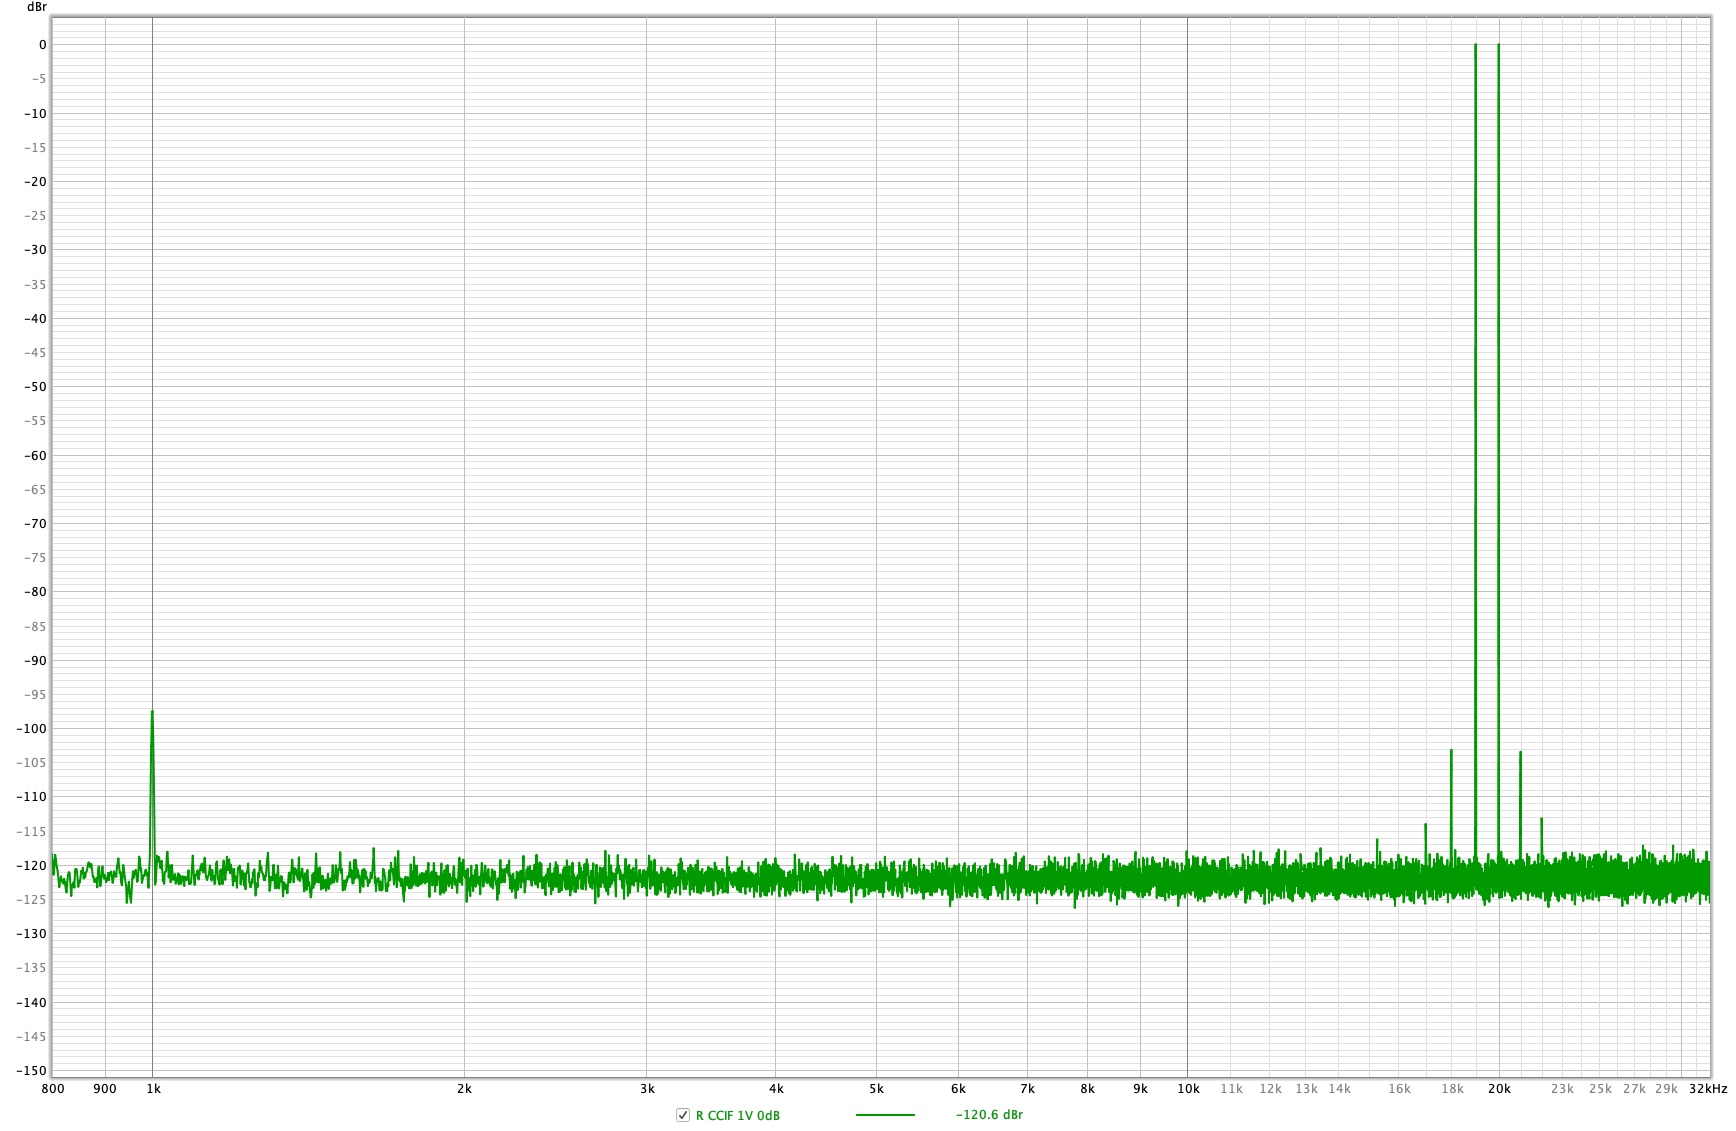
Task: Click the 20k frequency axis label
Action: [x=1499, y=1089]
